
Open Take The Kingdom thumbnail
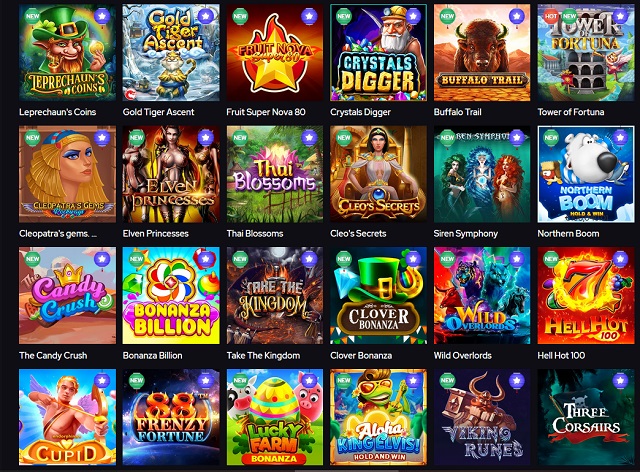275,295
